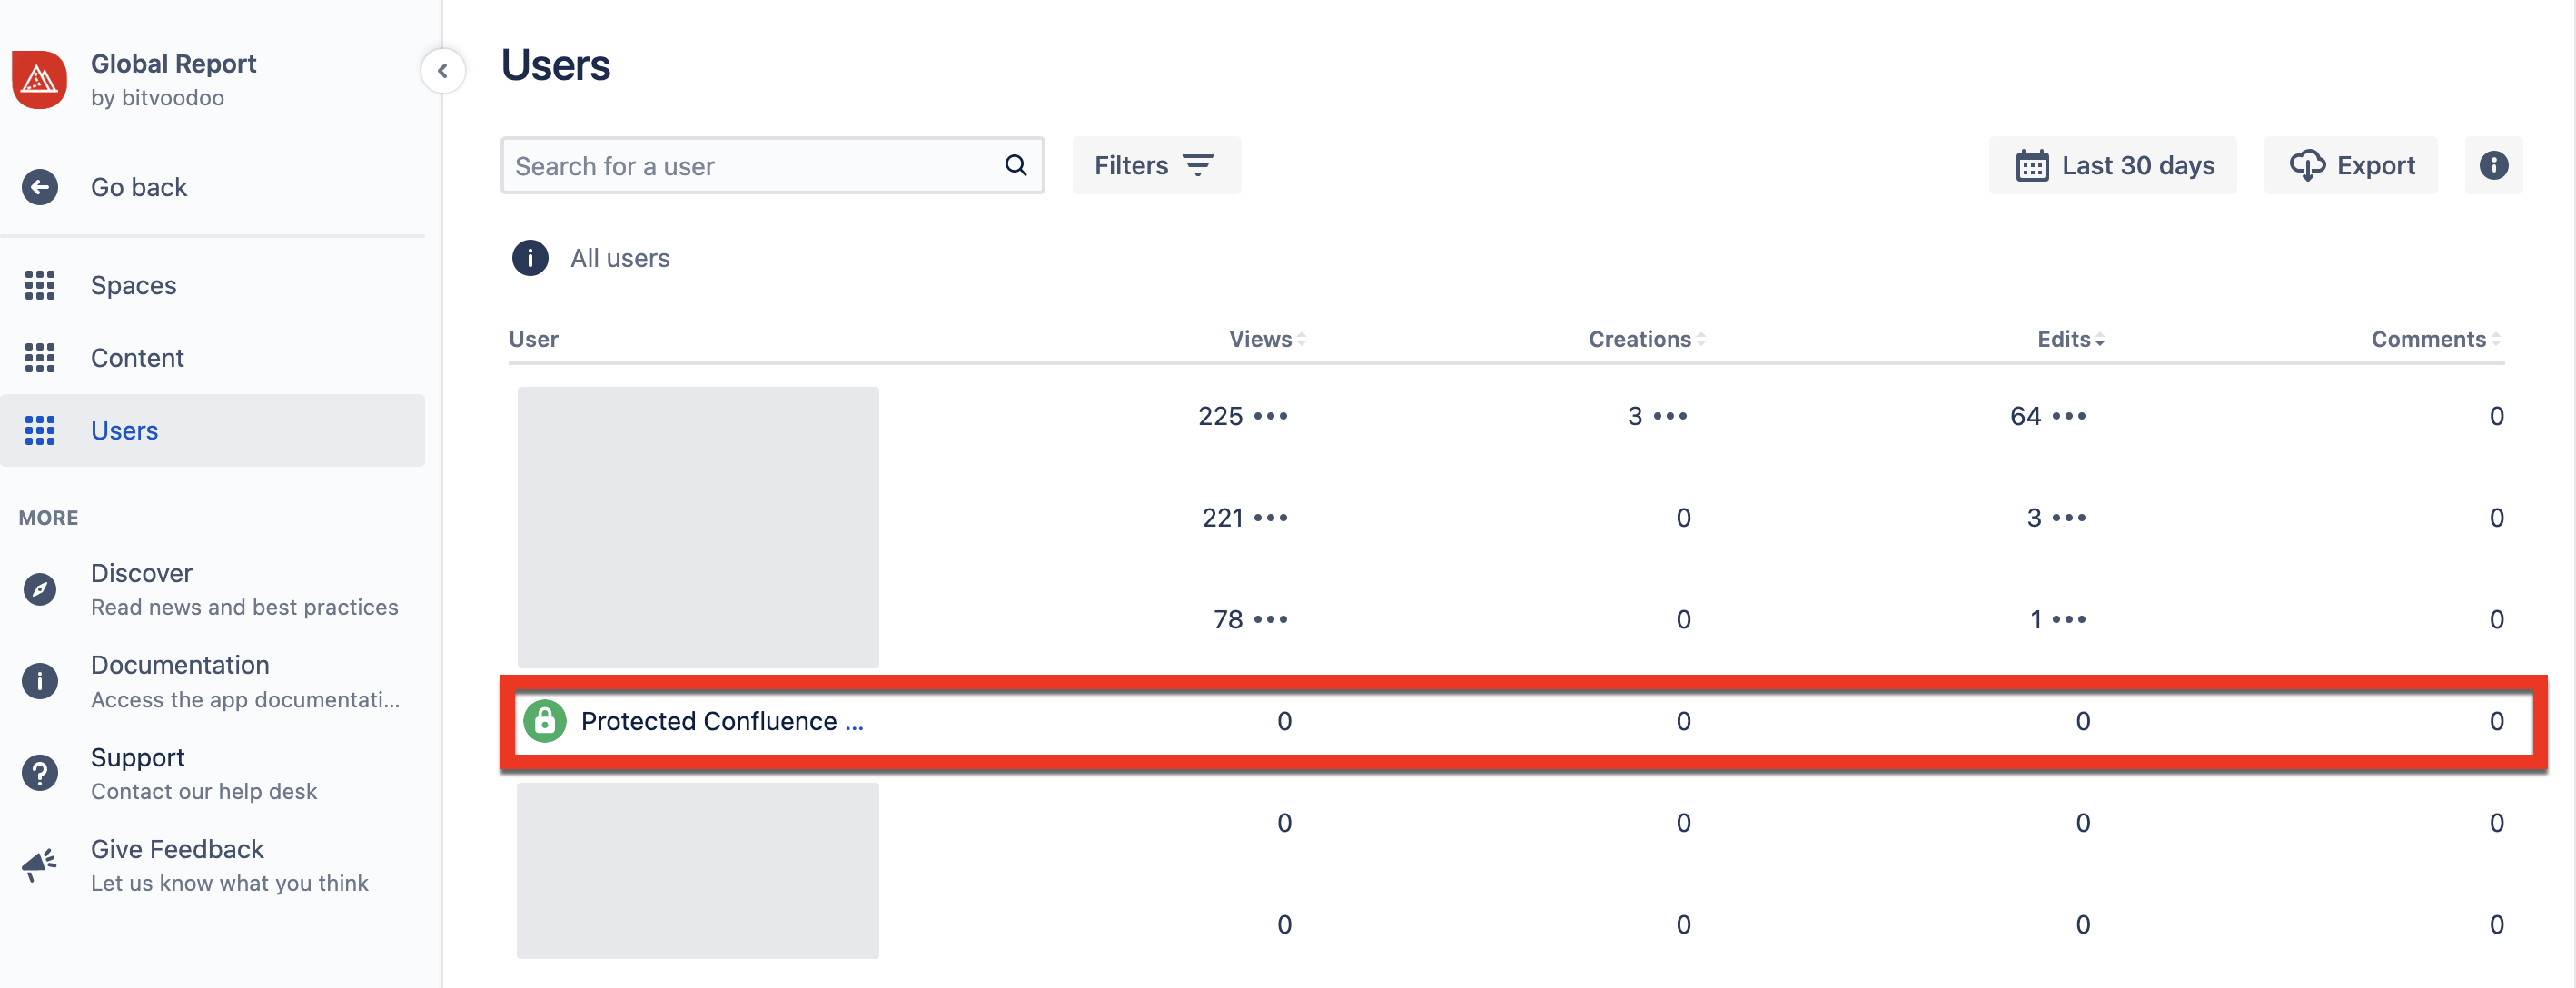Click the Users grid icon
Image resolution: width=2576 pixels, height=988 pixels.
(40, 430)
